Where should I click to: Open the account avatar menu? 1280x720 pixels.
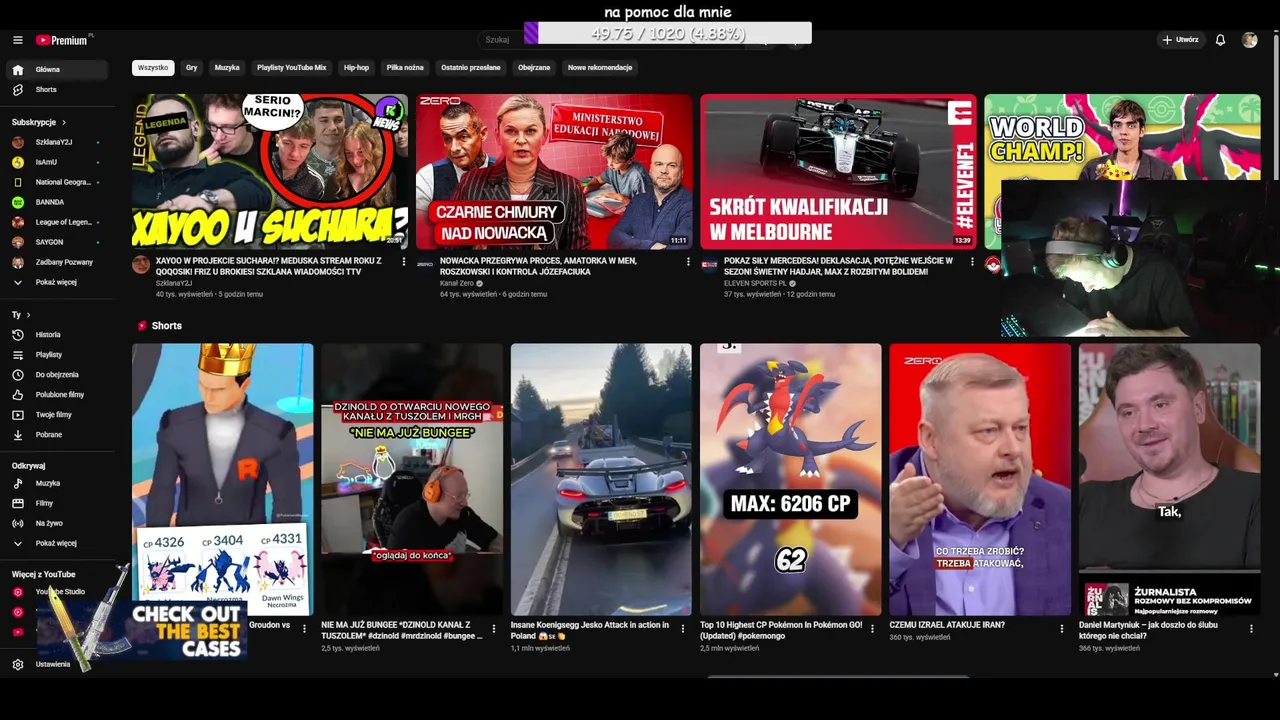pyautogui.click(x=1249, y=40)
